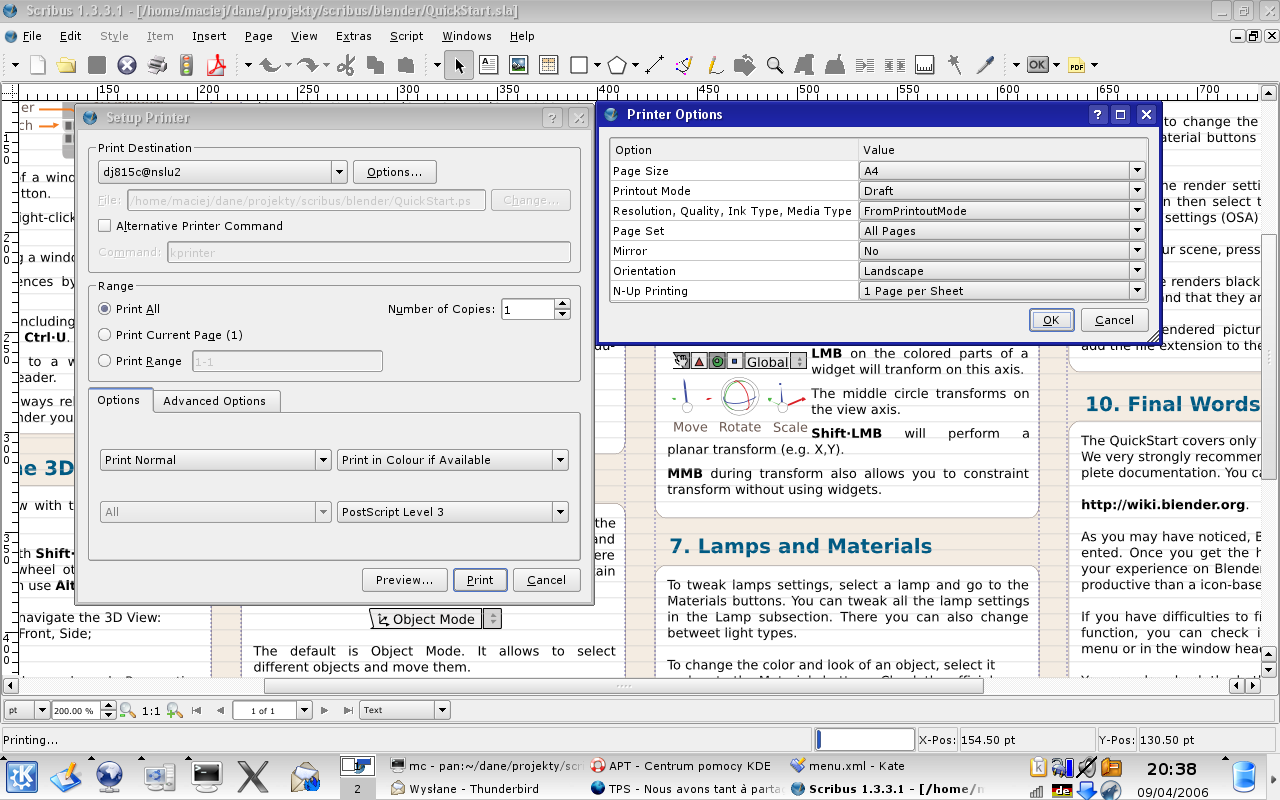
Task: Switch to the Advanced Options tab
Action: pyautogui.click(x=215, y=401)
